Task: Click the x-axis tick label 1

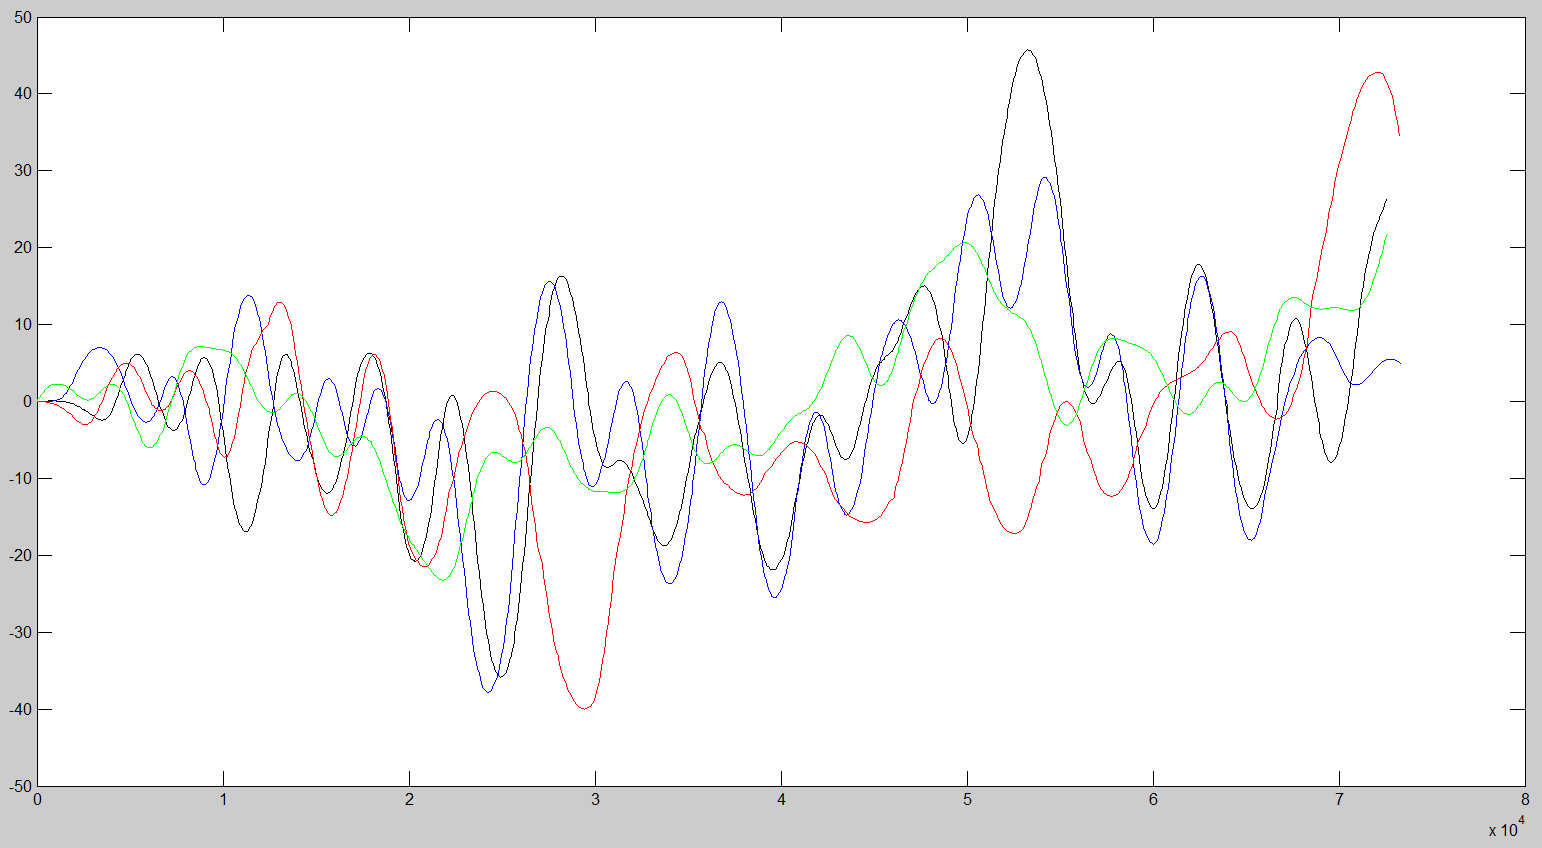Action: click(224, 800)
